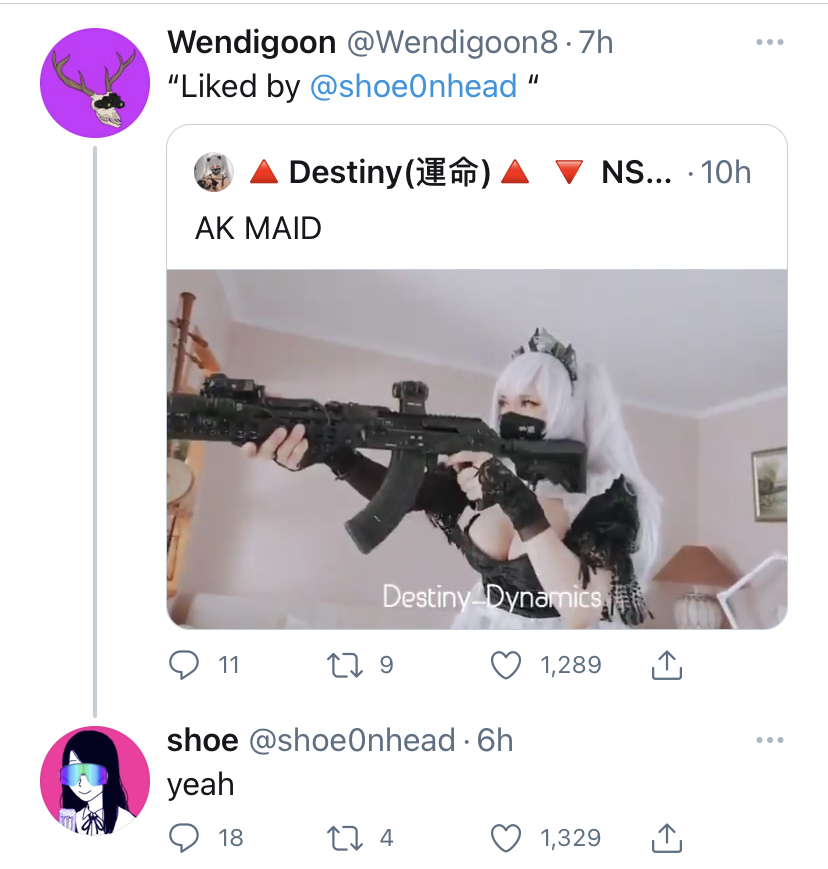This screenshot has width=828, height=869.
Task: Open the quoted 'AK MAID' tweet text
Action: pyautogui.click(x=258, y=228)
